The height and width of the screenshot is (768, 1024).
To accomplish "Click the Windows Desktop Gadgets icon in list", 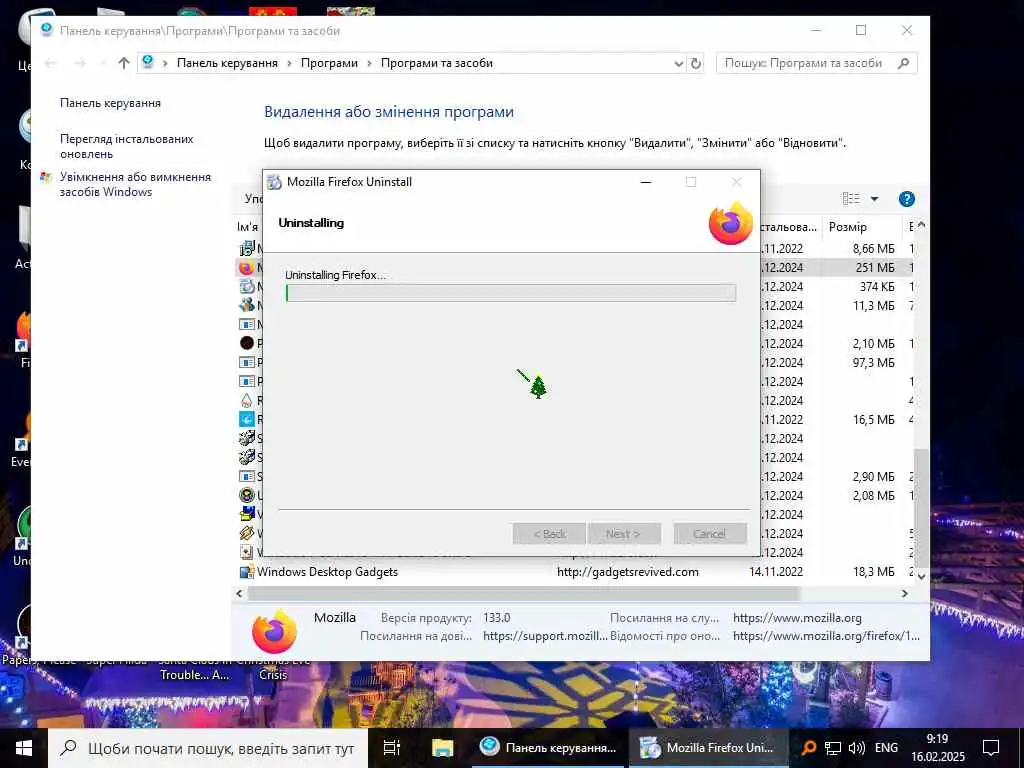I will point(247,572).
